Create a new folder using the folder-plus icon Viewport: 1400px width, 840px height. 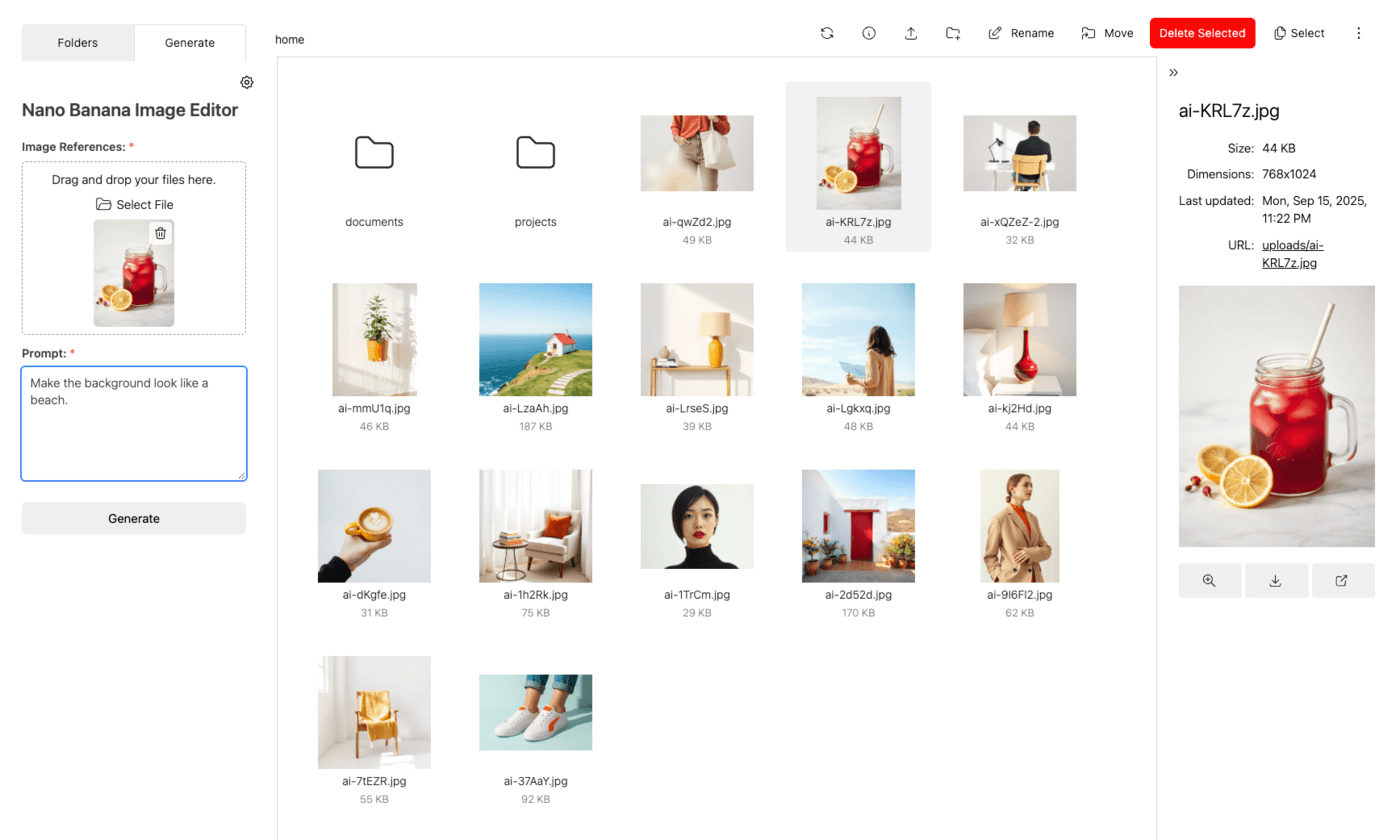coord(953,32)
